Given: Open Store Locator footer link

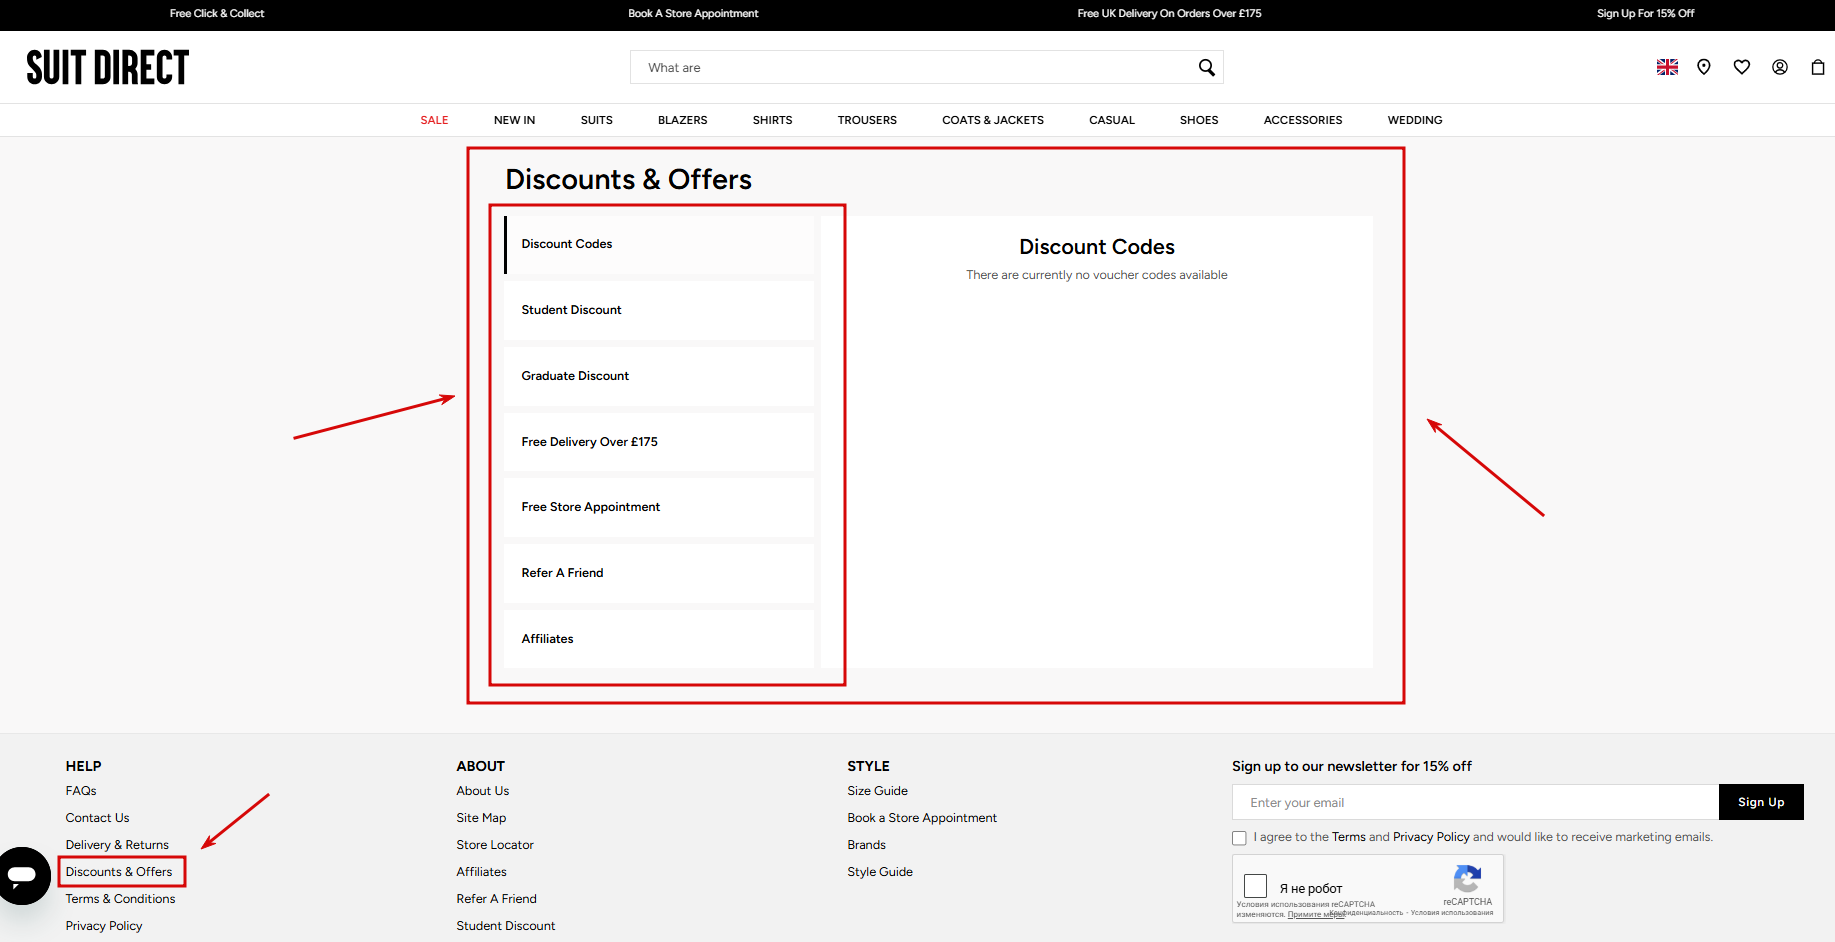Looking at the screenshot, I should [x=495, y=845].
